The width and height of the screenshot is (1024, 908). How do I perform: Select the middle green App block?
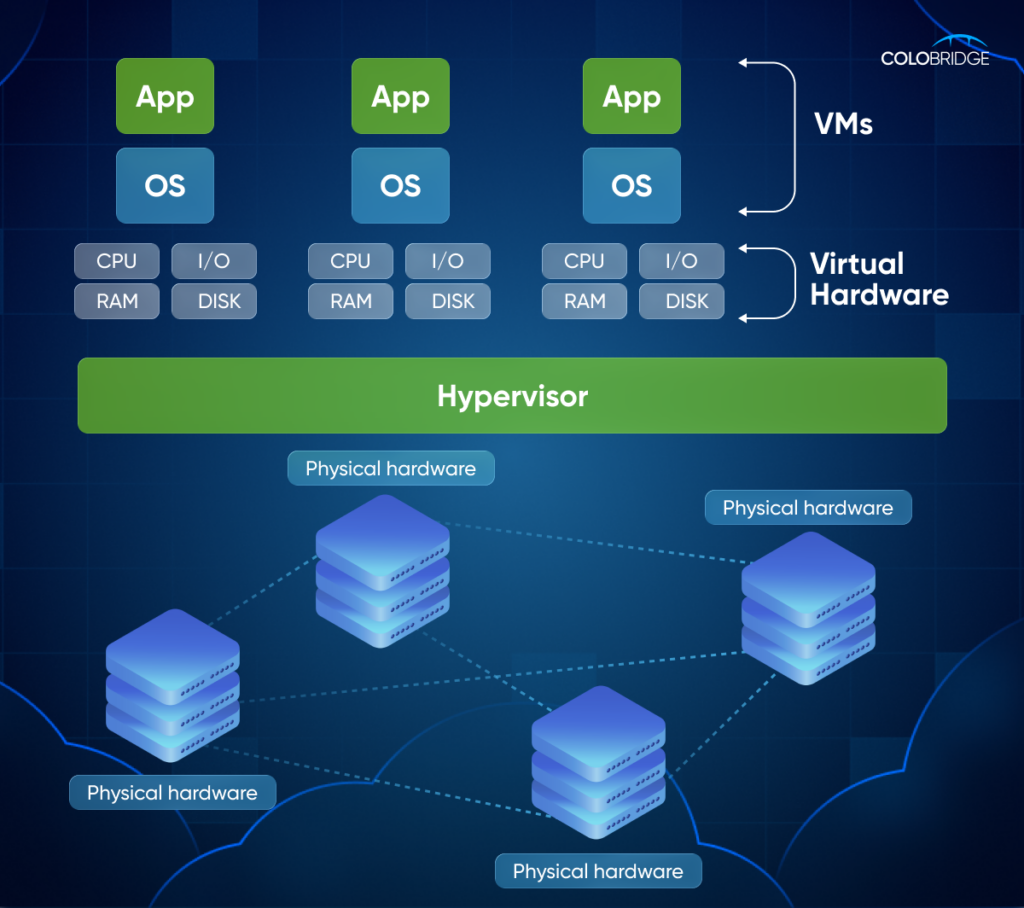(400, 96)
